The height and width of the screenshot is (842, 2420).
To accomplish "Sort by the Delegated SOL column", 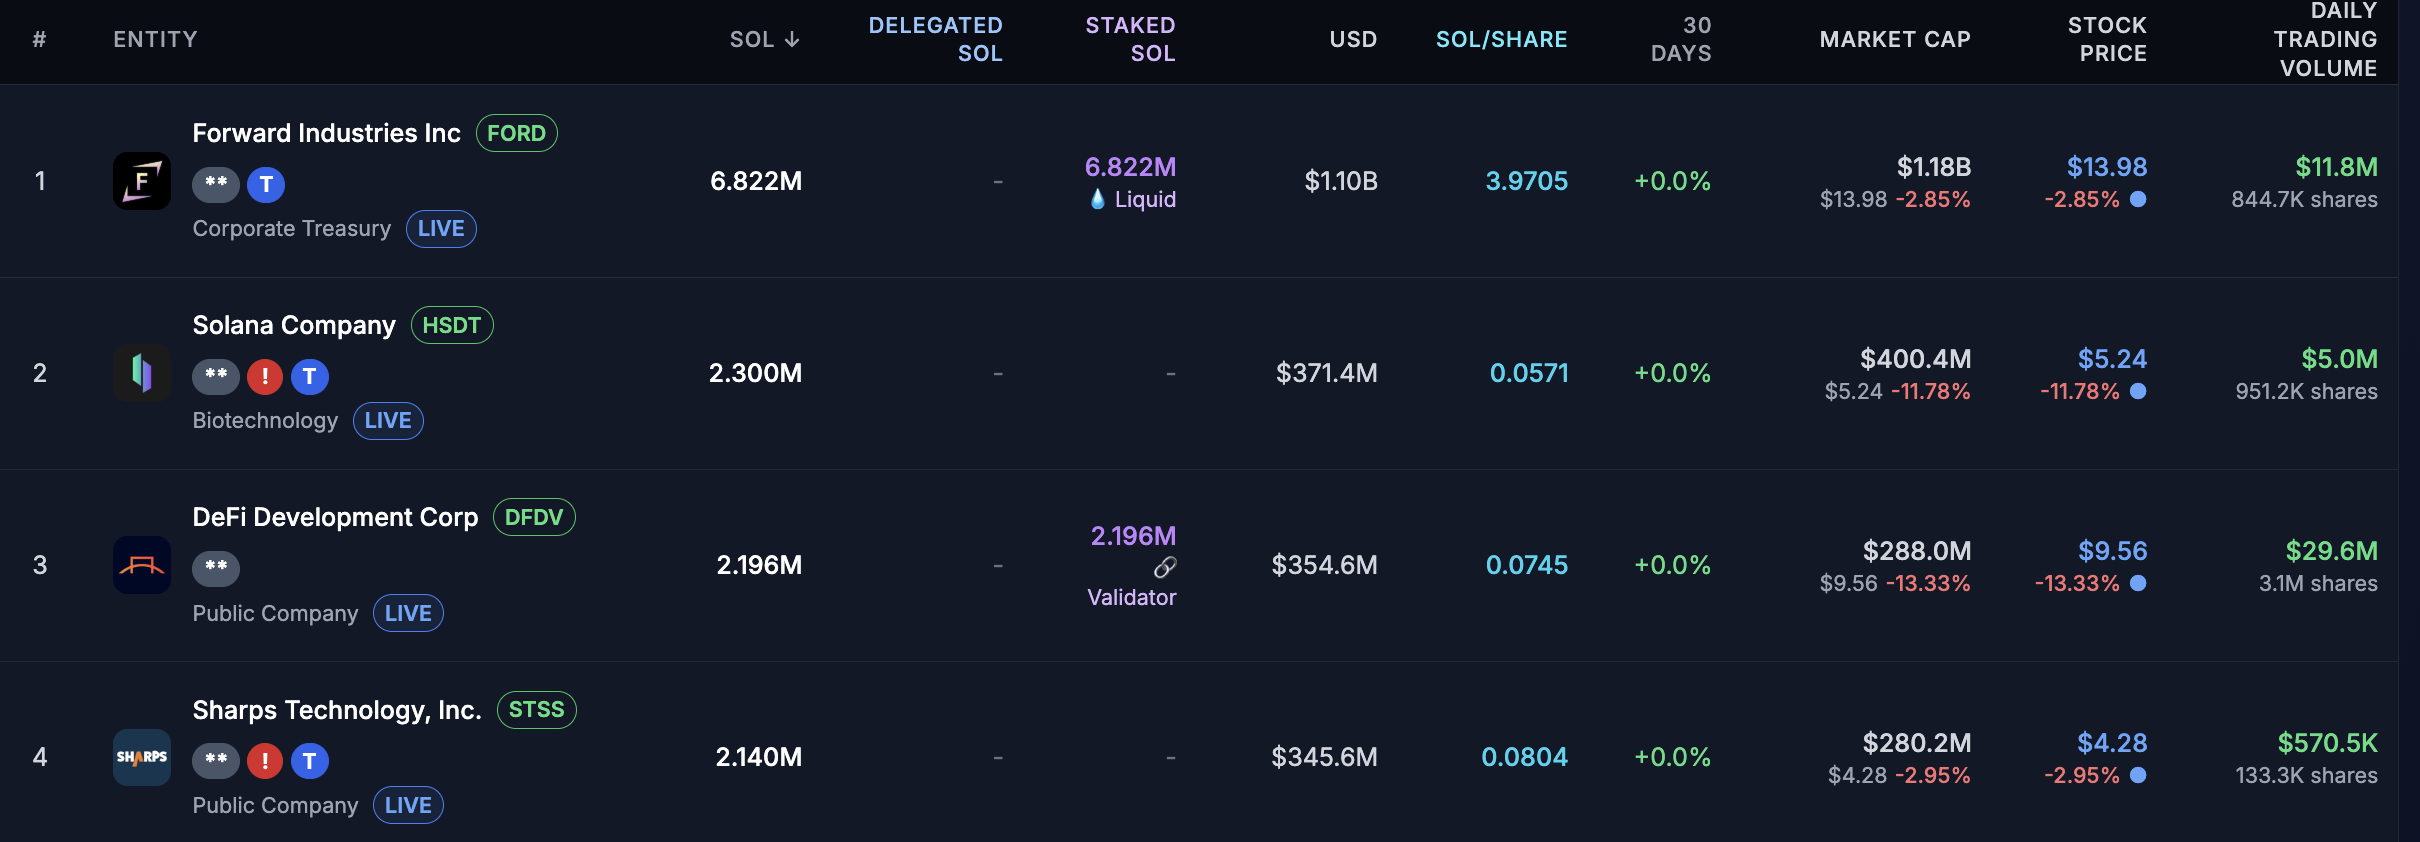I will [935, 40].
